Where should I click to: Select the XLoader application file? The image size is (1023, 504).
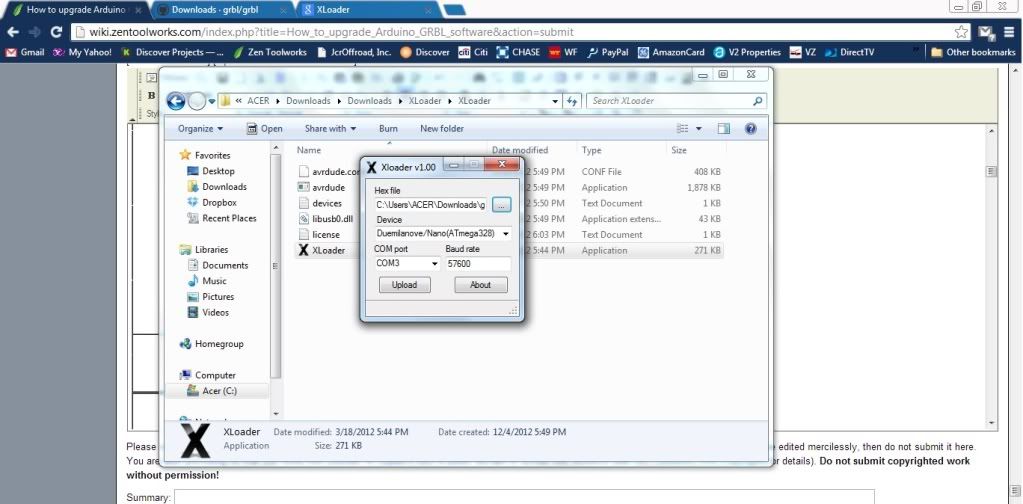[x=328, y=250]
